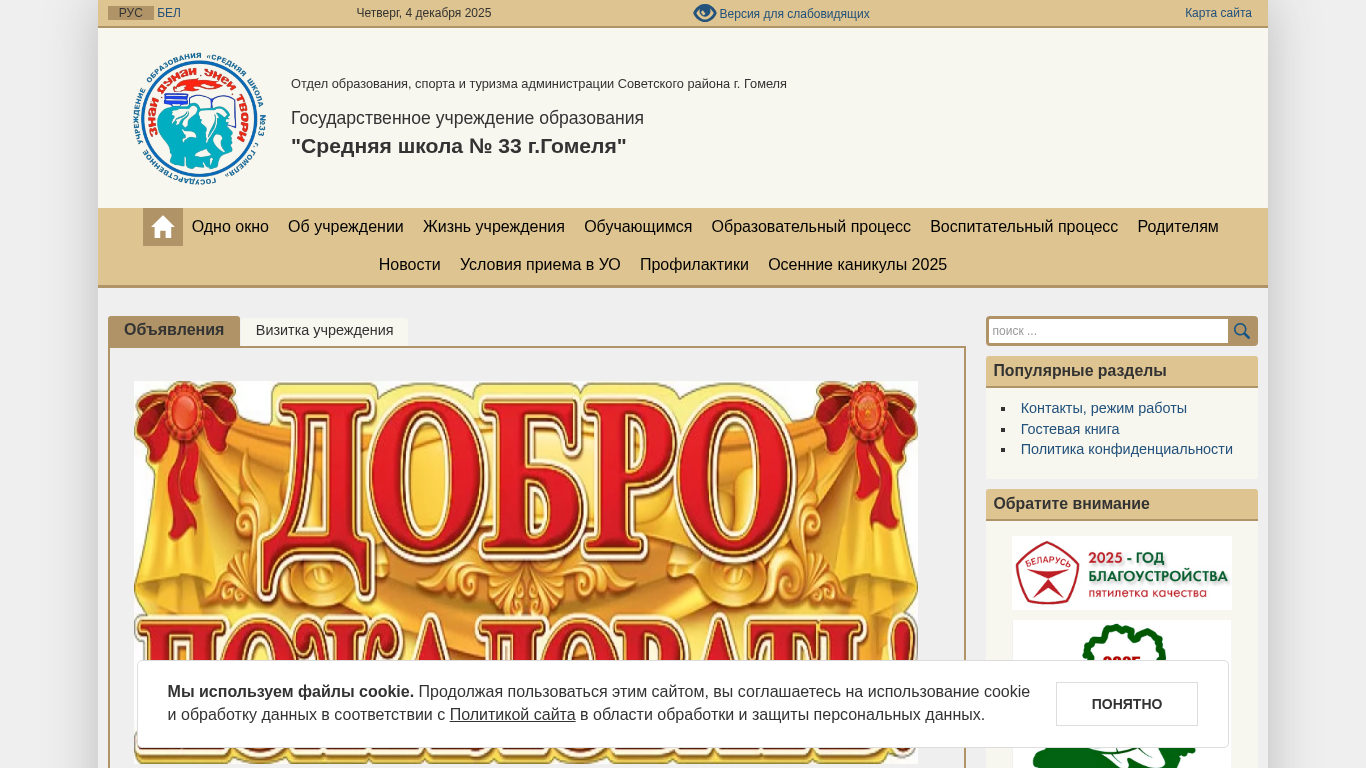Open the Новости menu item
The height and width of the screenshot is (768, 1366).
[x=410, y=265]
